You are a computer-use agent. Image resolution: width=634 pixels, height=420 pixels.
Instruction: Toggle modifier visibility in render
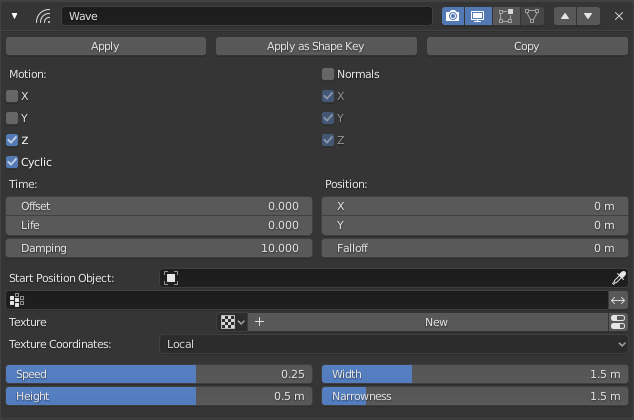(x=453, y=16)
